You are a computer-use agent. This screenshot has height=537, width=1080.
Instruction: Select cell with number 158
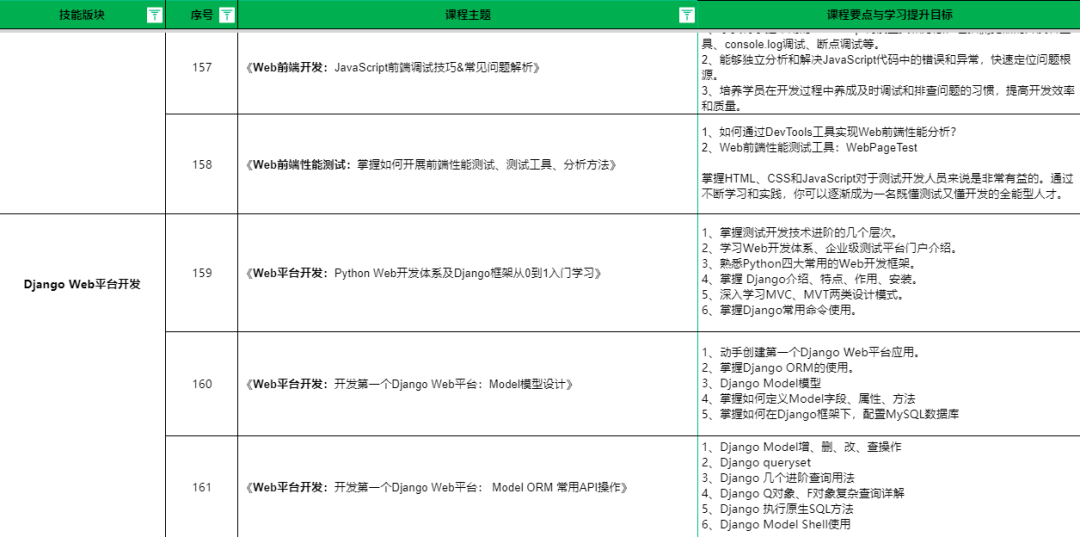[202, 165]
